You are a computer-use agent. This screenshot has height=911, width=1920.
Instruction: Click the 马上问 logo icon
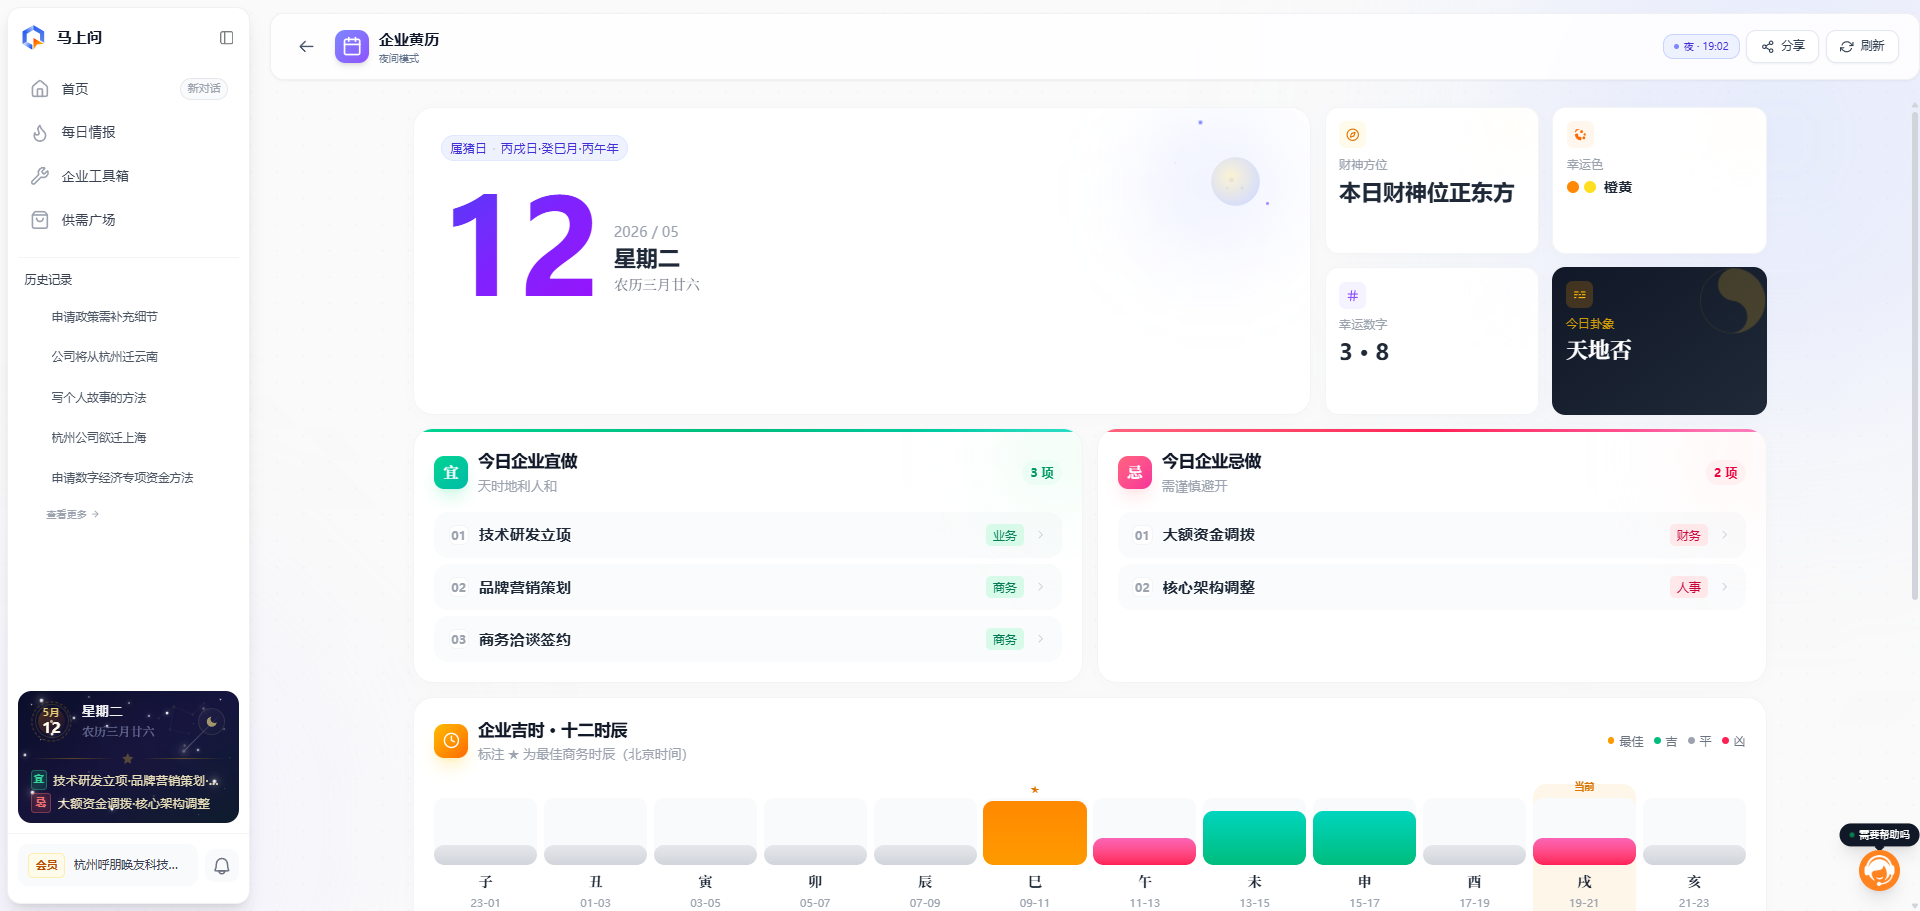click(x=33, y=37)
